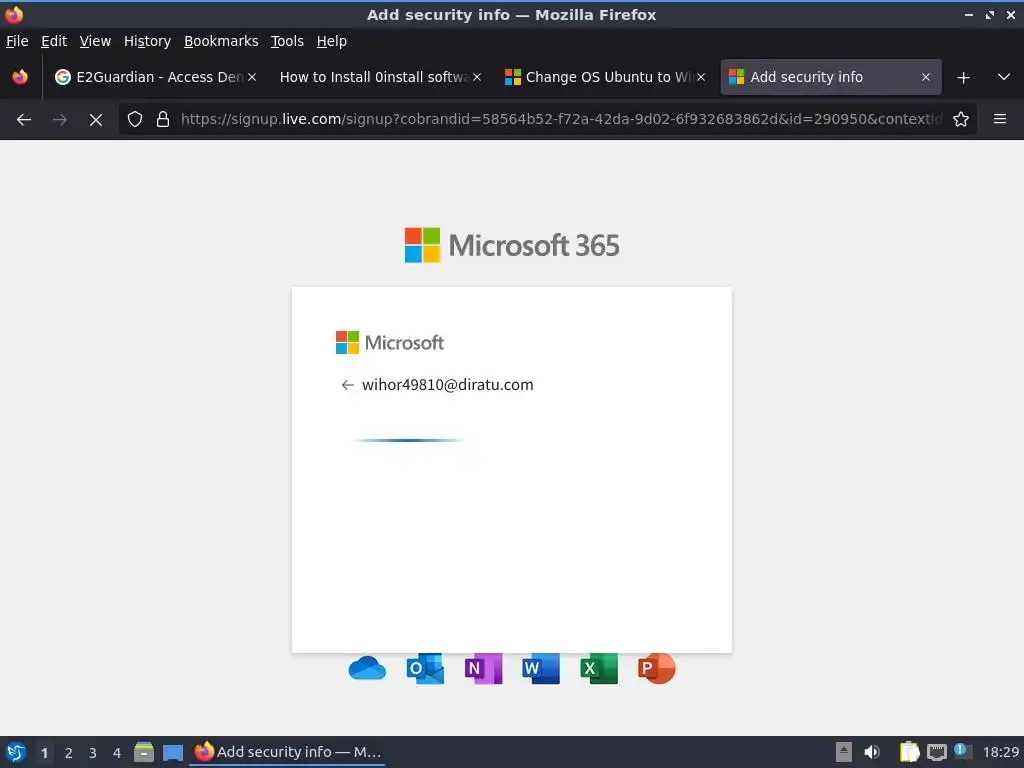Click the OneNote icon

pyautogui.click(x=483, y=668)
